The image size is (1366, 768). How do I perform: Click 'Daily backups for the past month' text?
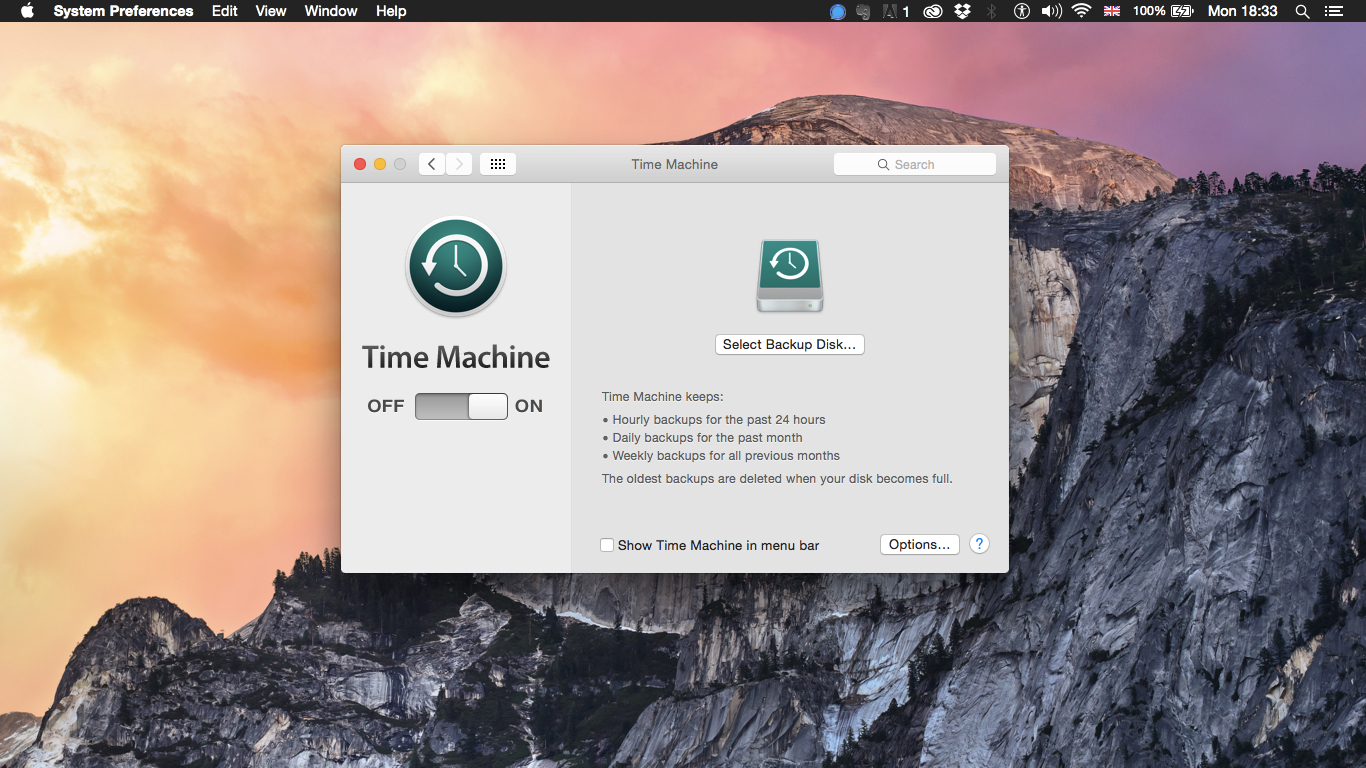707,438
